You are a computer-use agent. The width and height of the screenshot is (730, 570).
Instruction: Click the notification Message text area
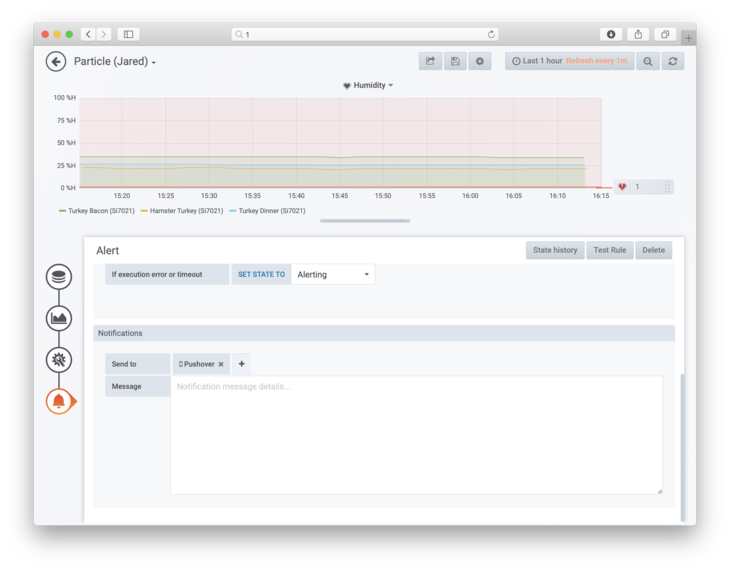tap(416, 435)
